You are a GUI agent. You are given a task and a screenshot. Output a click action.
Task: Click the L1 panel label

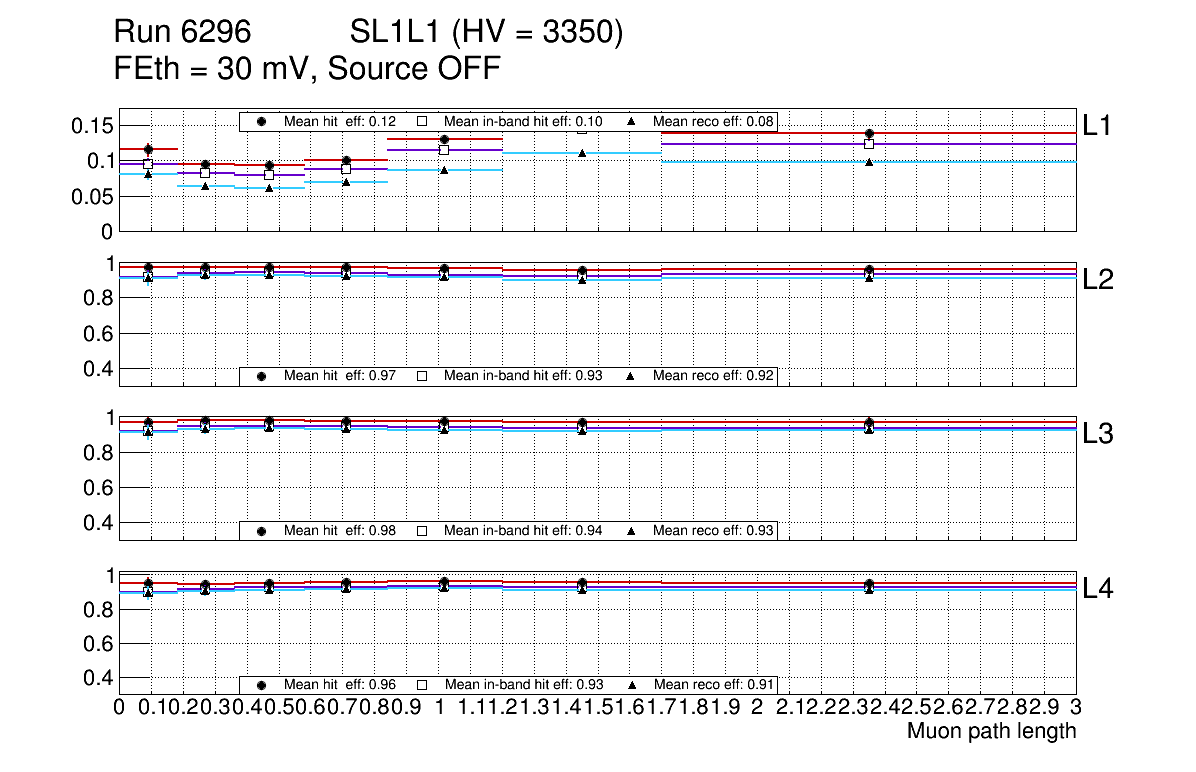point(1098,125)
